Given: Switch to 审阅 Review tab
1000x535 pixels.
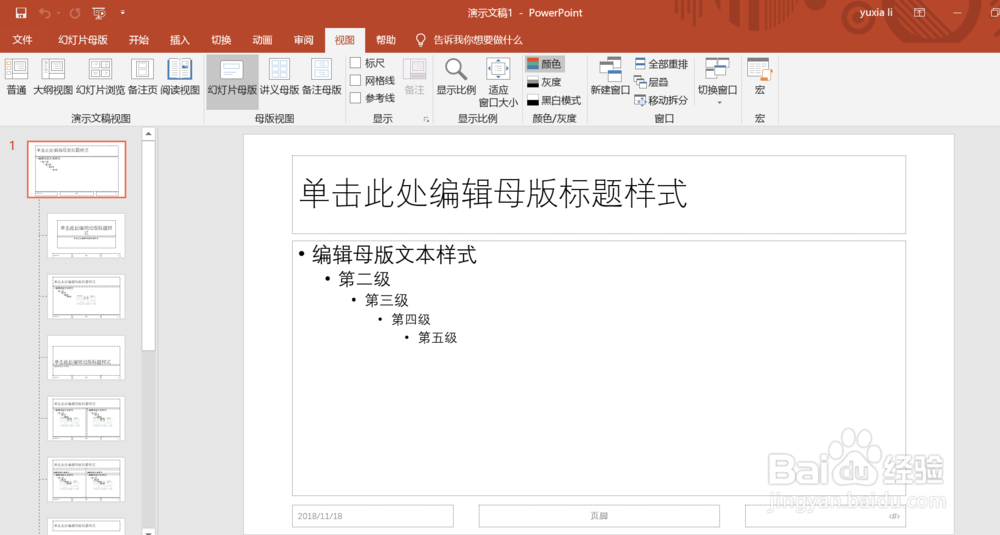Looking at the screenshot, I should click(x=304, y=40).
